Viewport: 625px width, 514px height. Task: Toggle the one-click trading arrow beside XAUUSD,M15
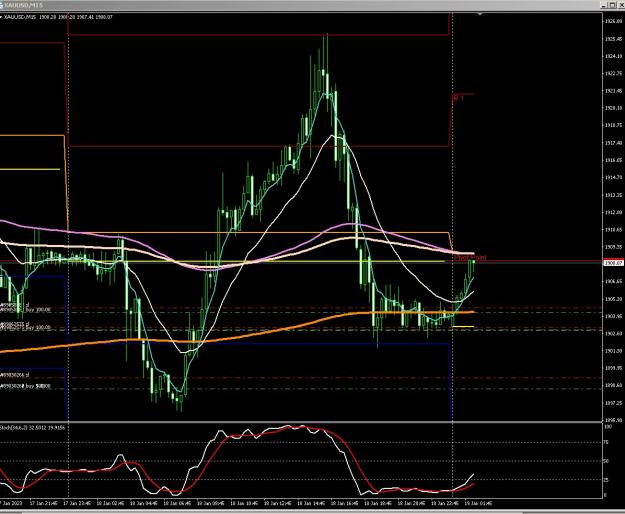point(1,17)
